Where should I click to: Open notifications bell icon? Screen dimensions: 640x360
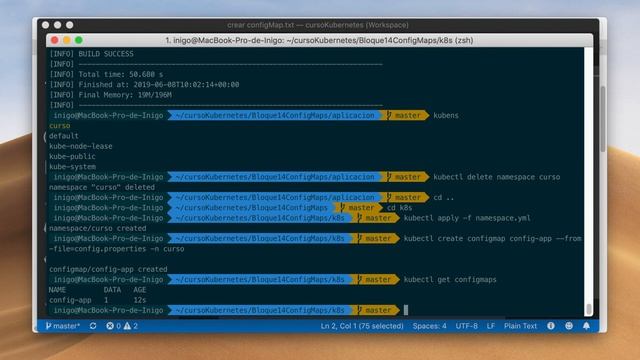(x=586, y=326)
